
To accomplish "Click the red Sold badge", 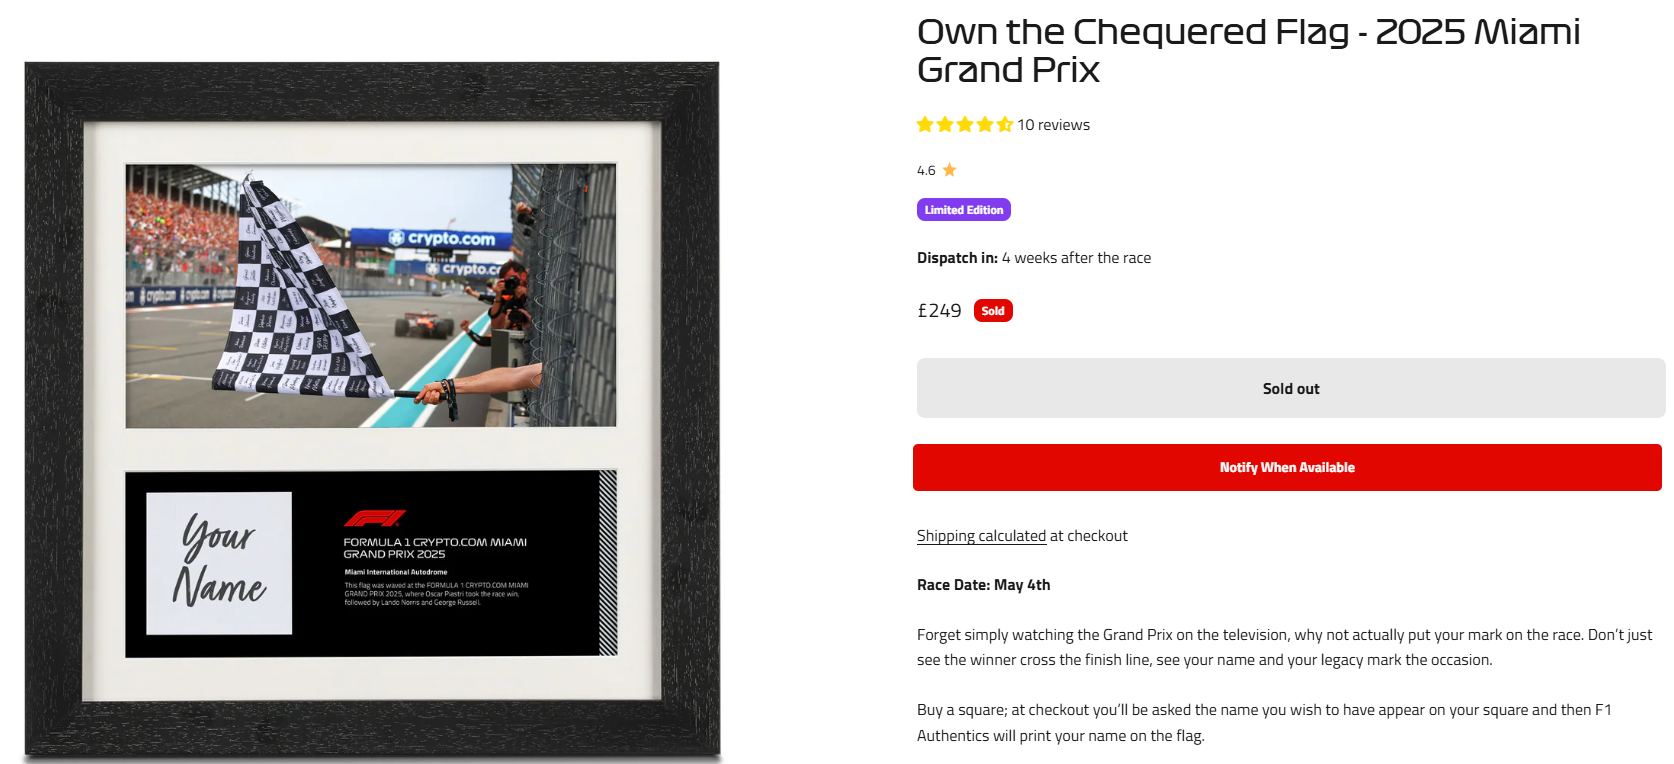I will point(993,311).
